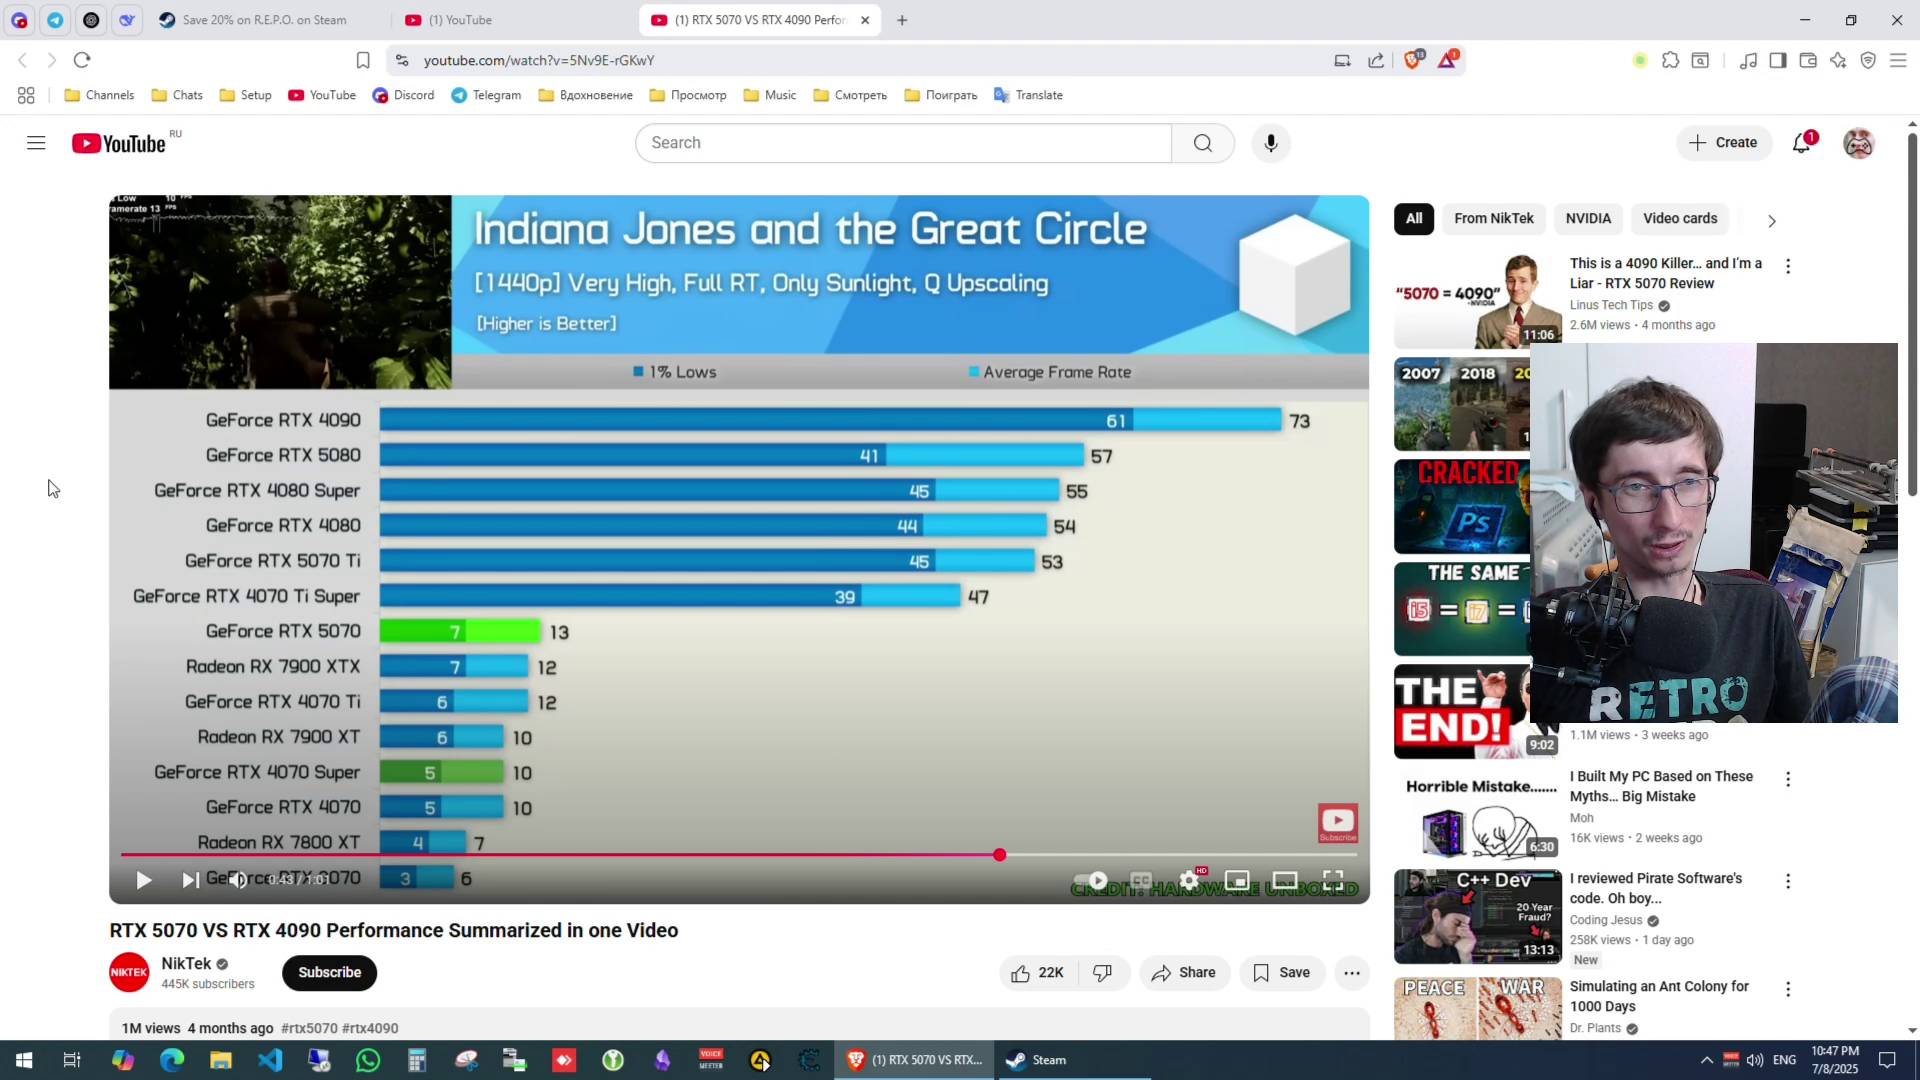
Task: Open YouTube notifications bell
Action: point(1801,143)
